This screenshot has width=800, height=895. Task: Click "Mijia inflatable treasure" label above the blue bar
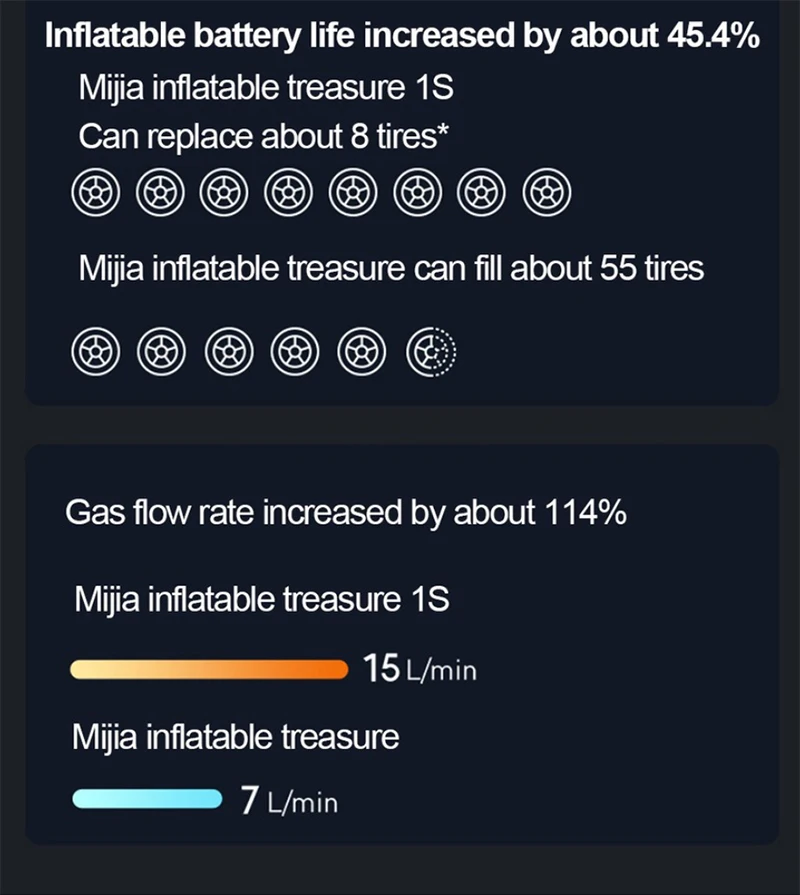[236, 737]
